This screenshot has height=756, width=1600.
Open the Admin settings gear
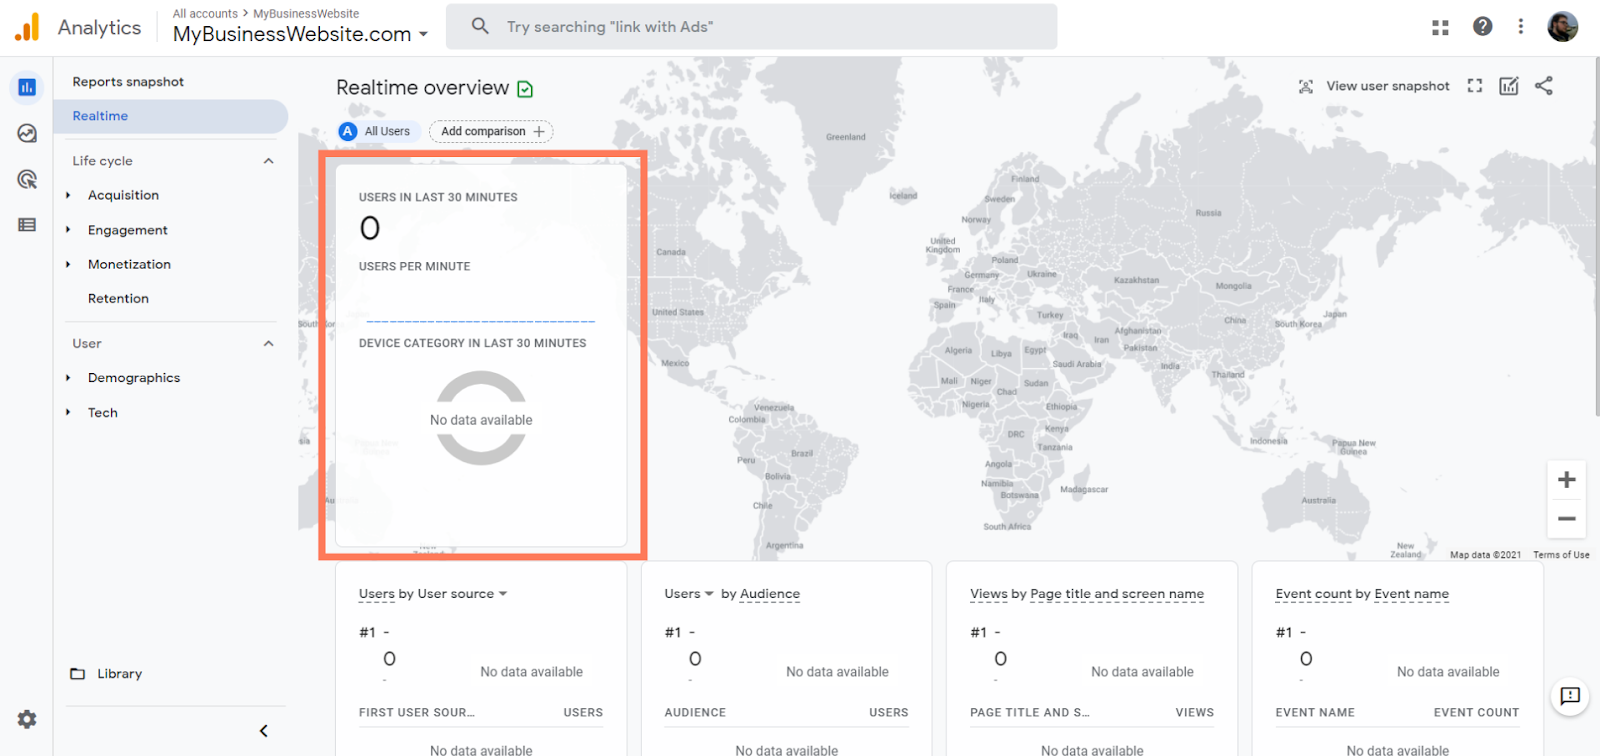click(27, 719)
